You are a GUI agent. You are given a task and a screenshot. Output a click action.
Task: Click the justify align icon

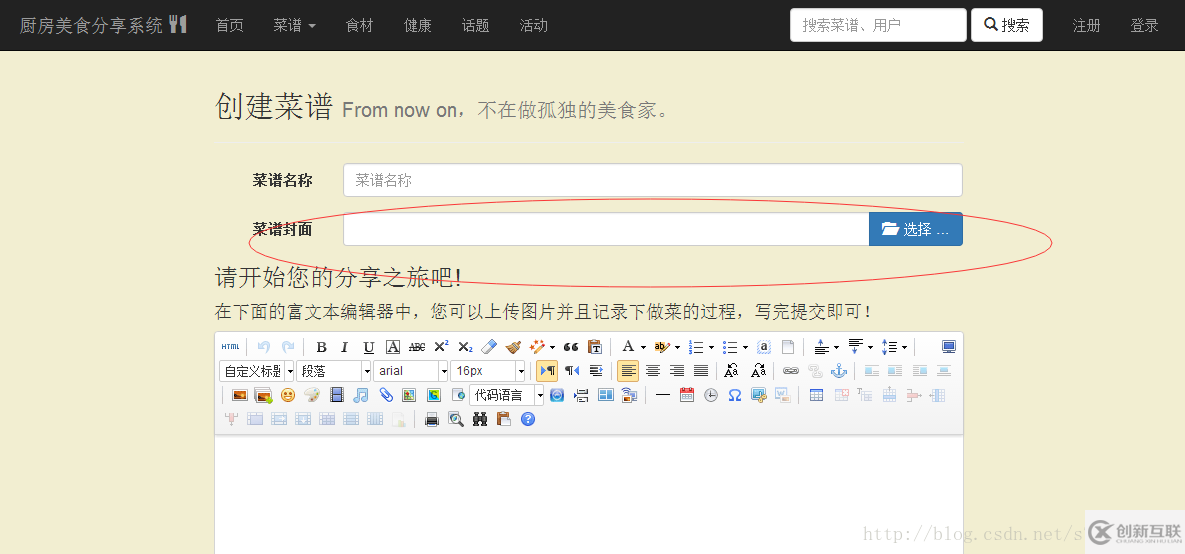coord(701,371)
